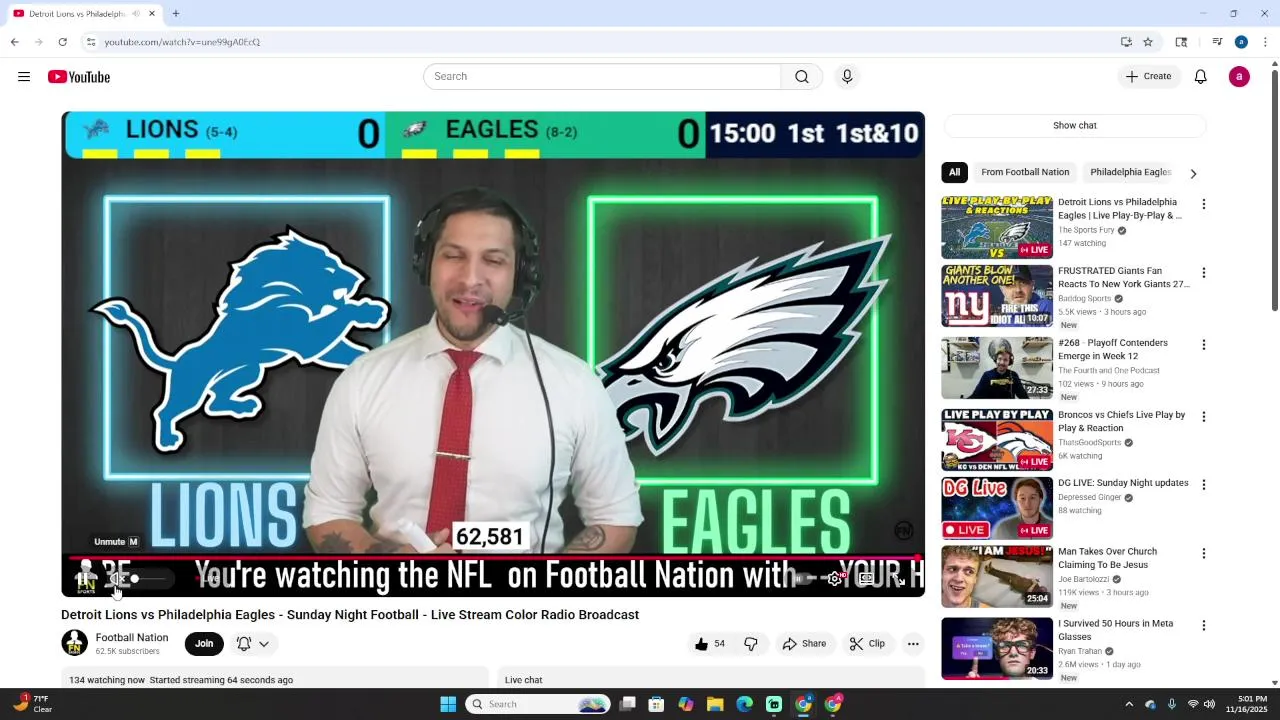Image resolution: width=1280 pixels, height=720 pixels.
Task: Show more filter chips with right arrow
Action: coord(1193,173)
